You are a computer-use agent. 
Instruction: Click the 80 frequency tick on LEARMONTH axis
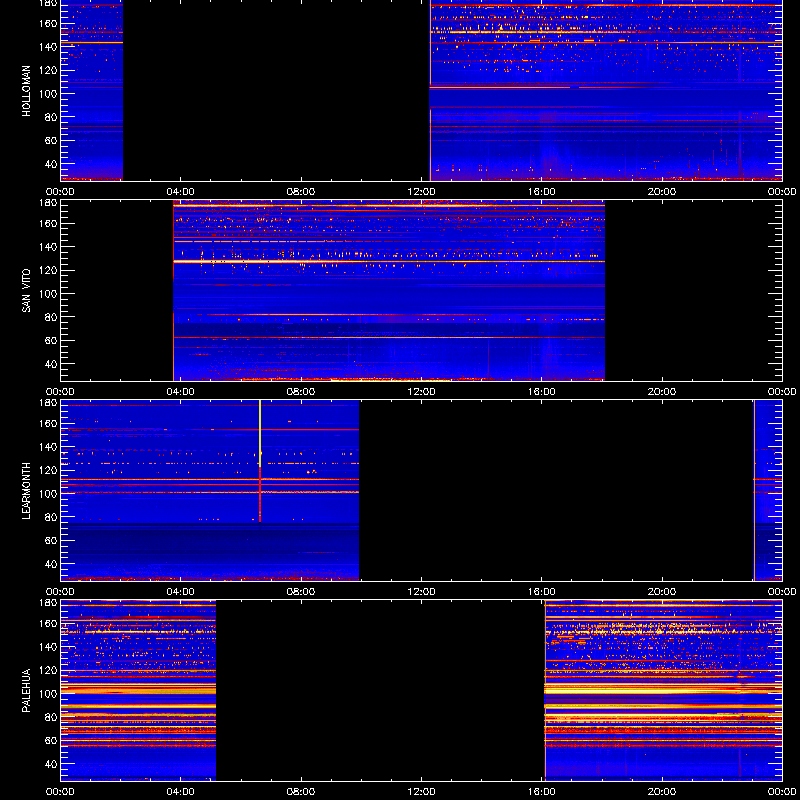coord(53,517)
